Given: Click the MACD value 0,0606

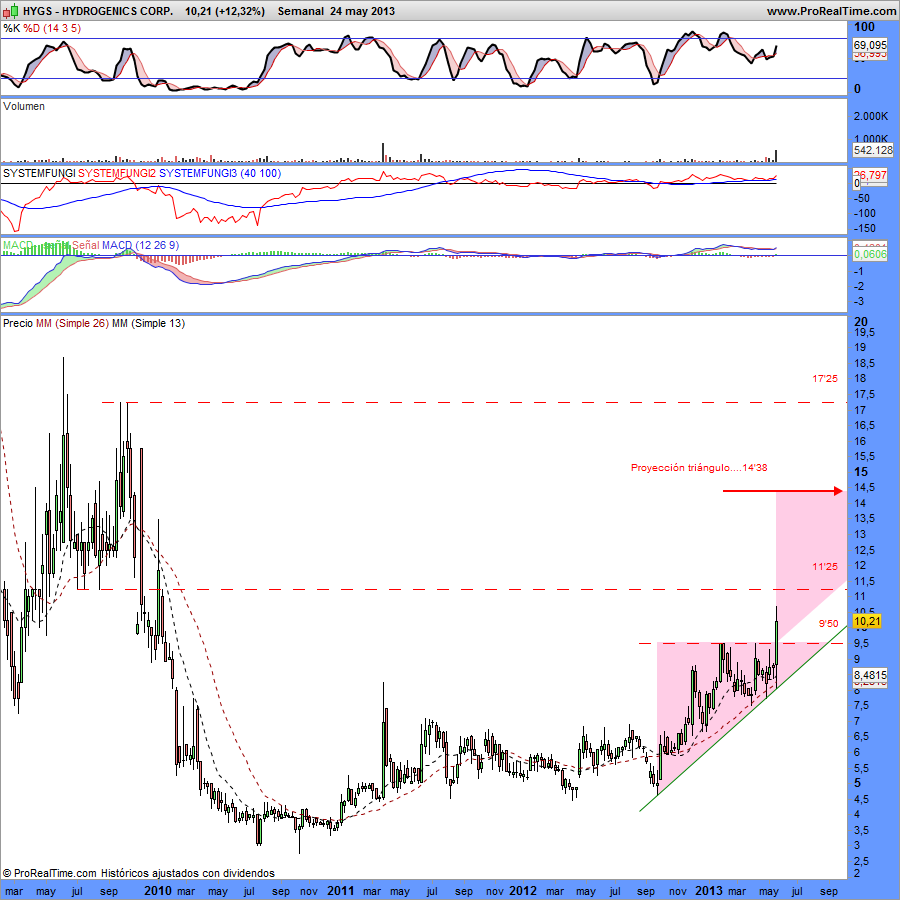Looking at the screenshot, I should [x=870, y=254].
